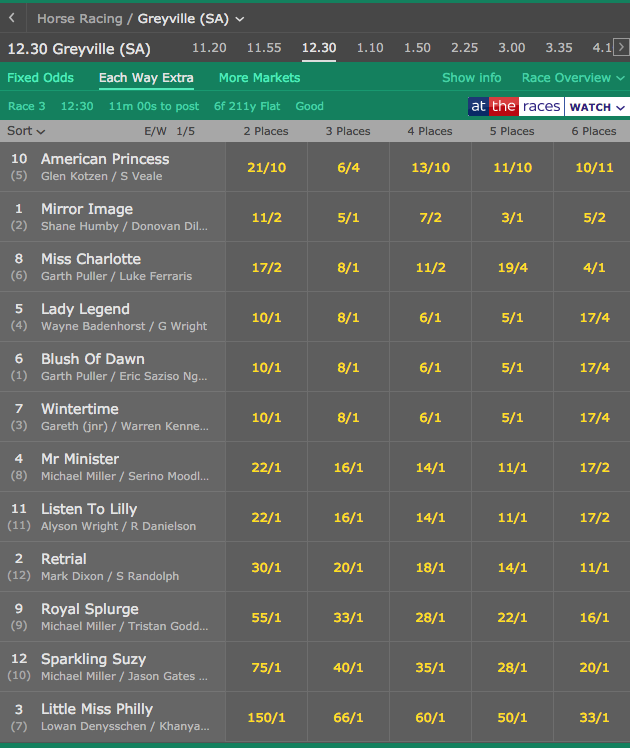630x748 pixels.
Task: Pick Little Miss Philly 2 Places 150/1
Action: (266, 717)
